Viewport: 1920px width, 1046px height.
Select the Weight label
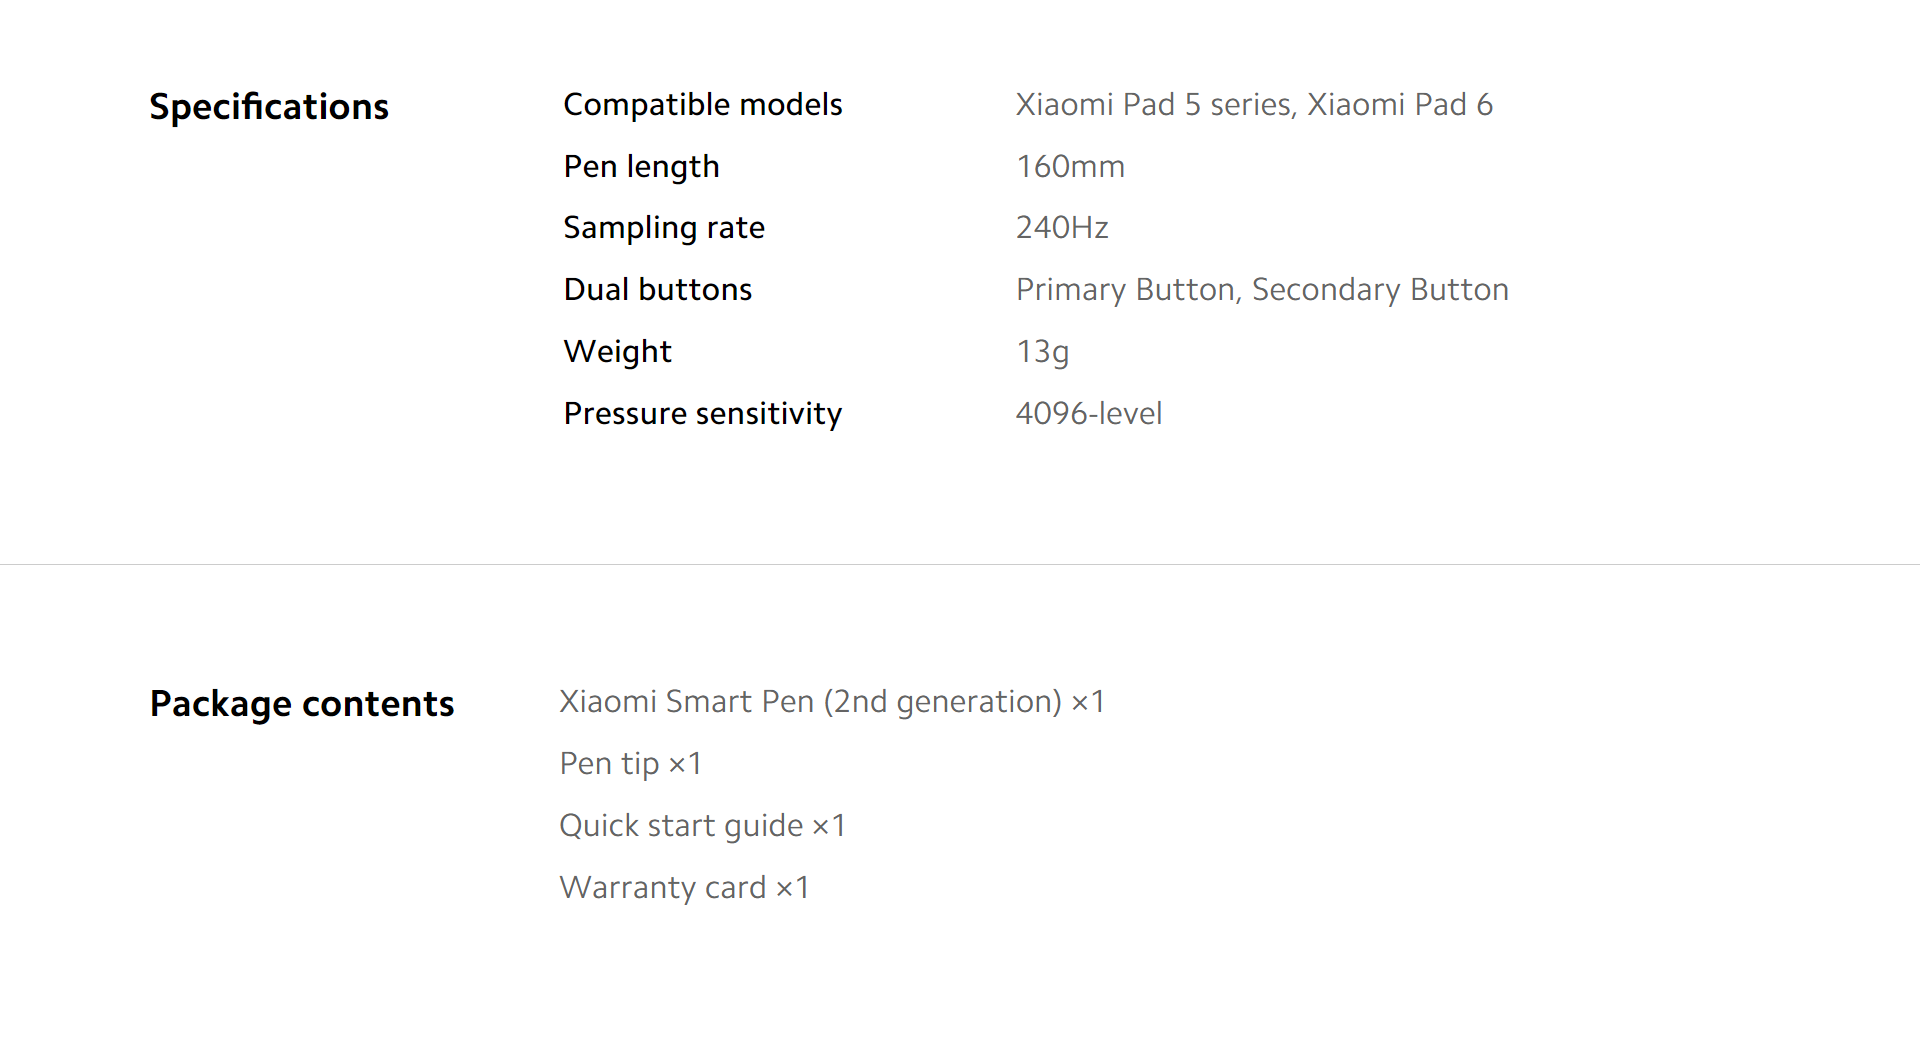618,352
